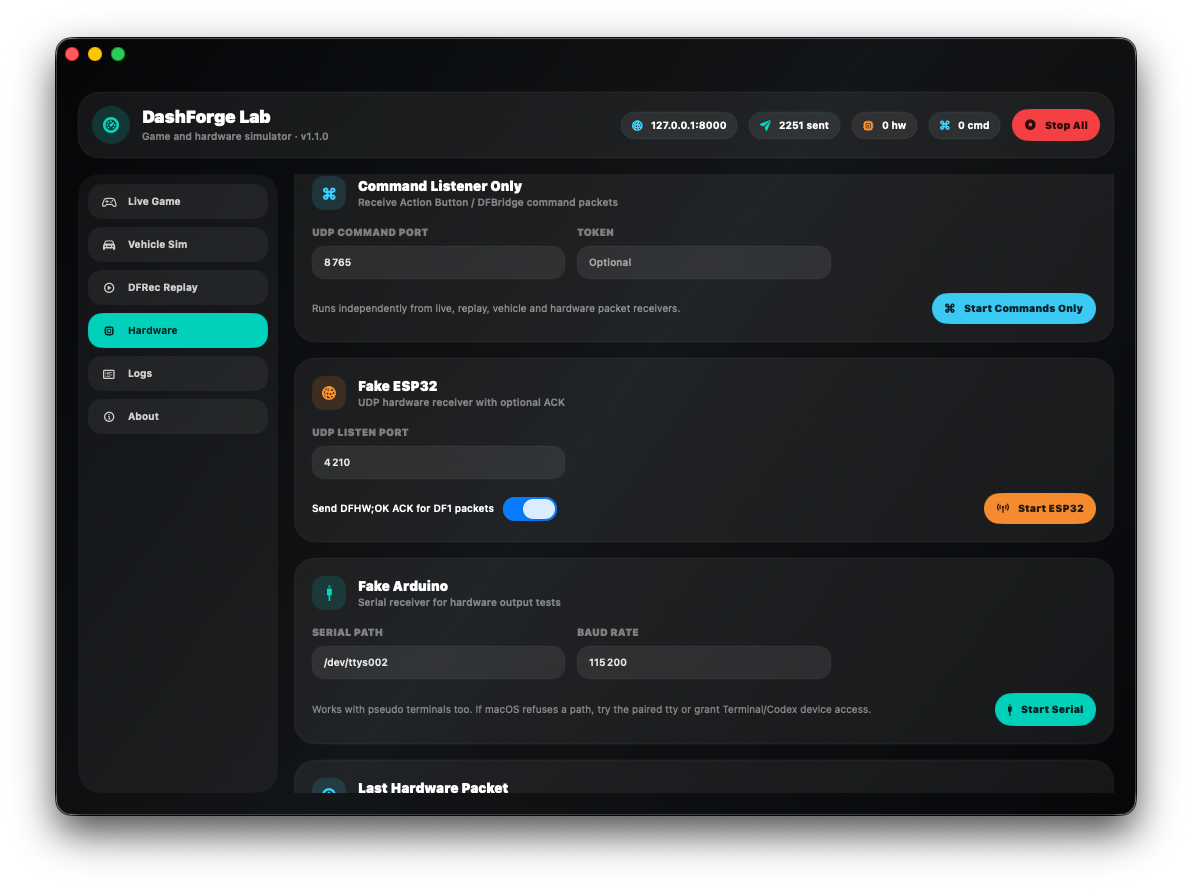The height and width of the screenshot is (889, 1192).
Task: Select the Logs sidebar item
Action: [x=178, y=373]
